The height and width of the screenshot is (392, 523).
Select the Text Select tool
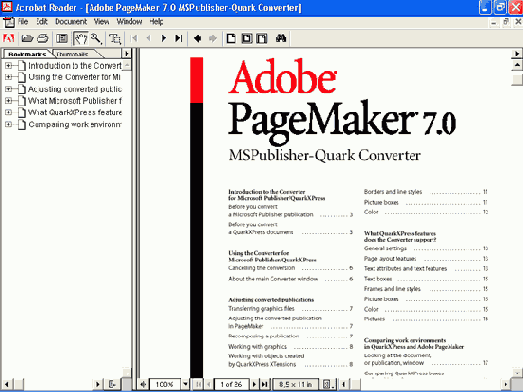(x=115, y=39)
